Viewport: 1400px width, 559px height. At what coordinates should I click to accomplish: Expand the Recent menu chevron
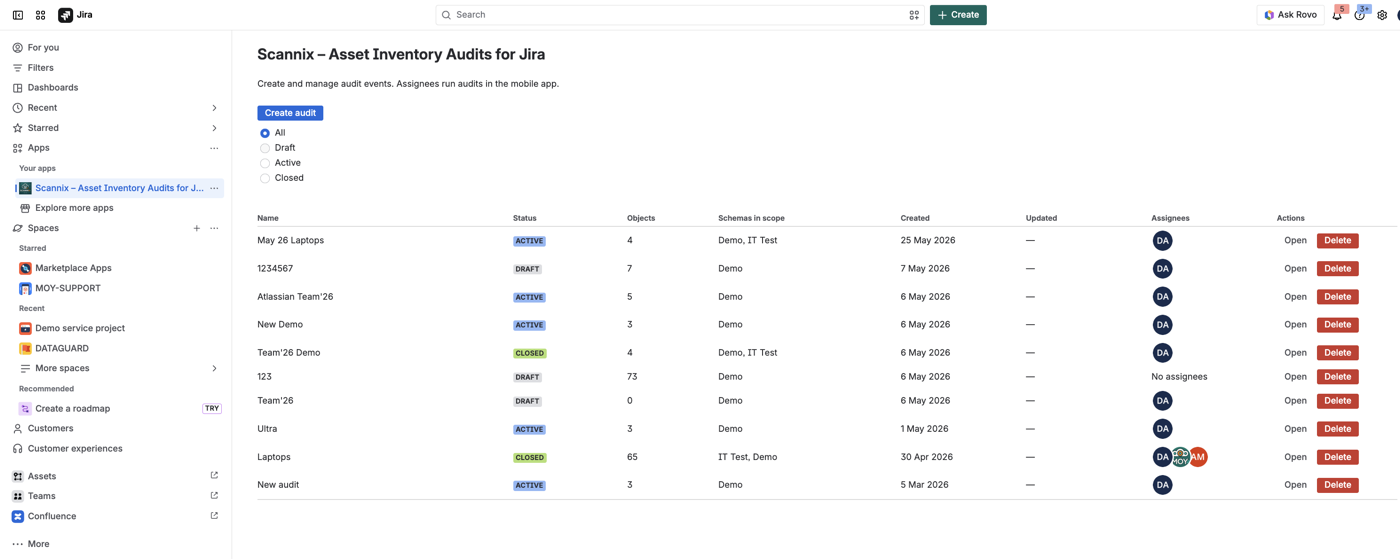[x=214, y=108]
